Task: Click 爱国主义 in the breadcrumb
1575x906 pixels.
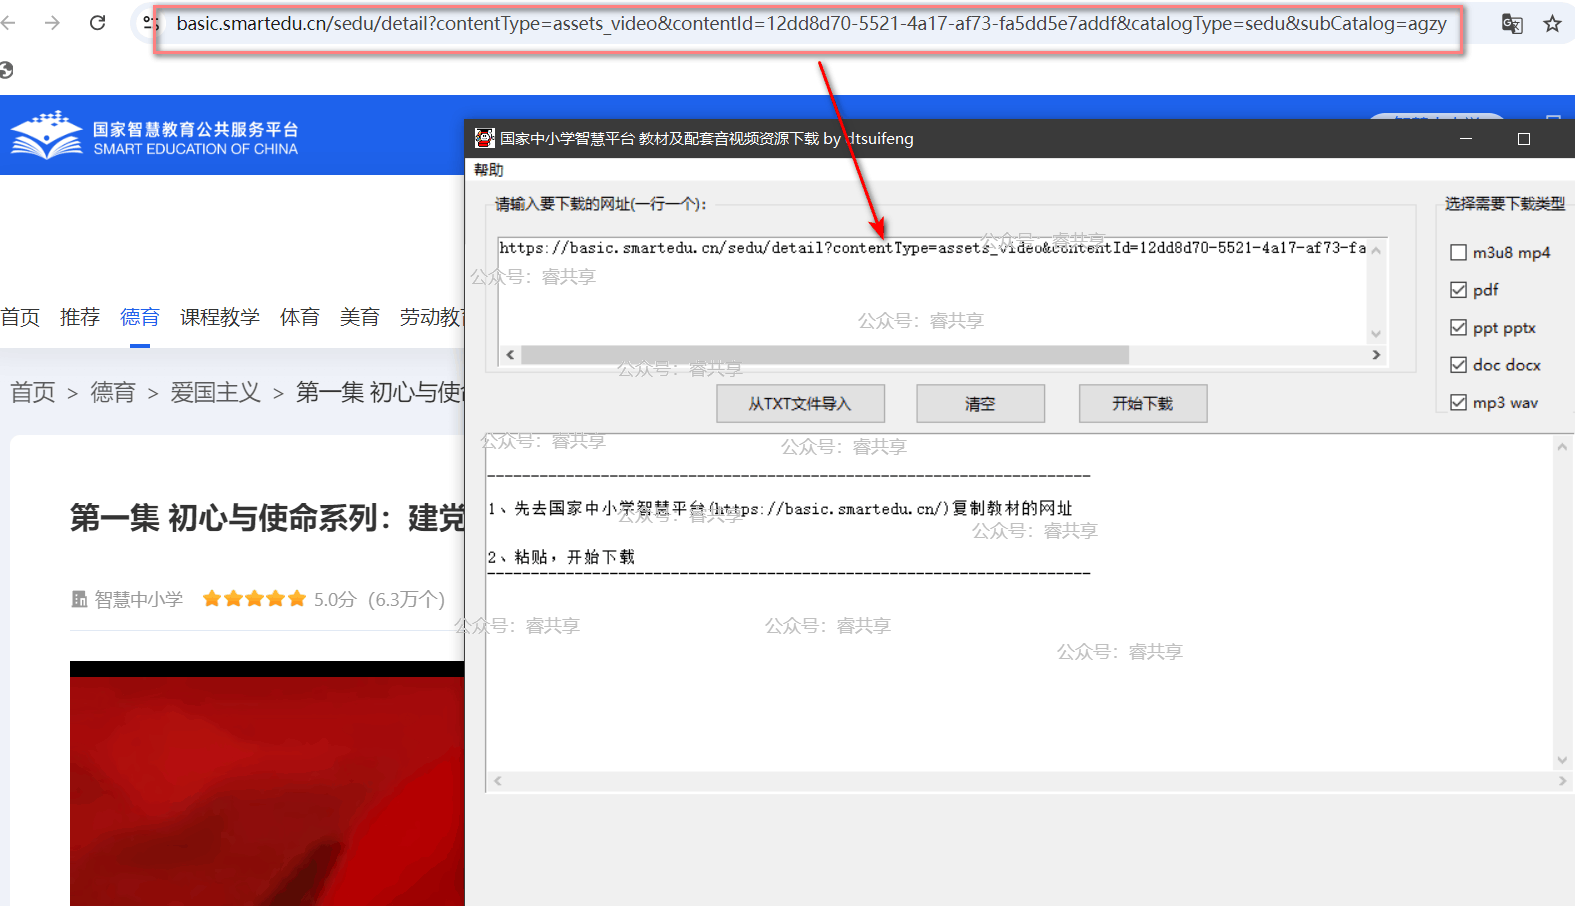Action: tap(215, 392)
